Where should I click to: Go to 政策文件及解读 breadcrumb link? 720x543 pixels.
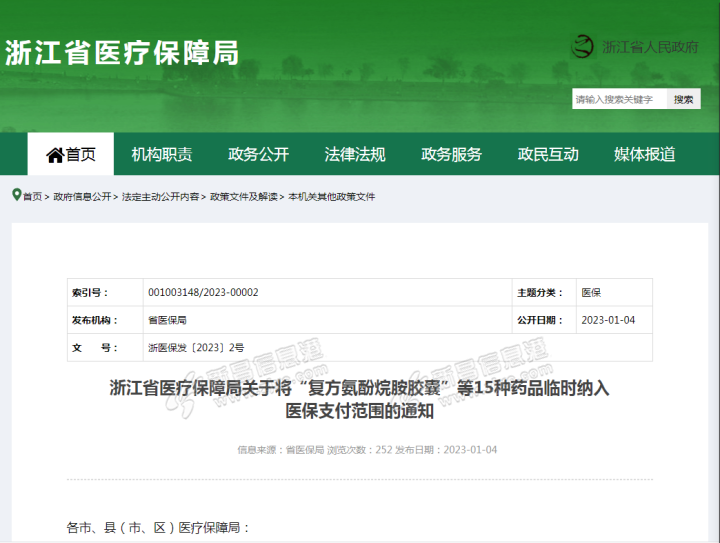coord(243,197)
